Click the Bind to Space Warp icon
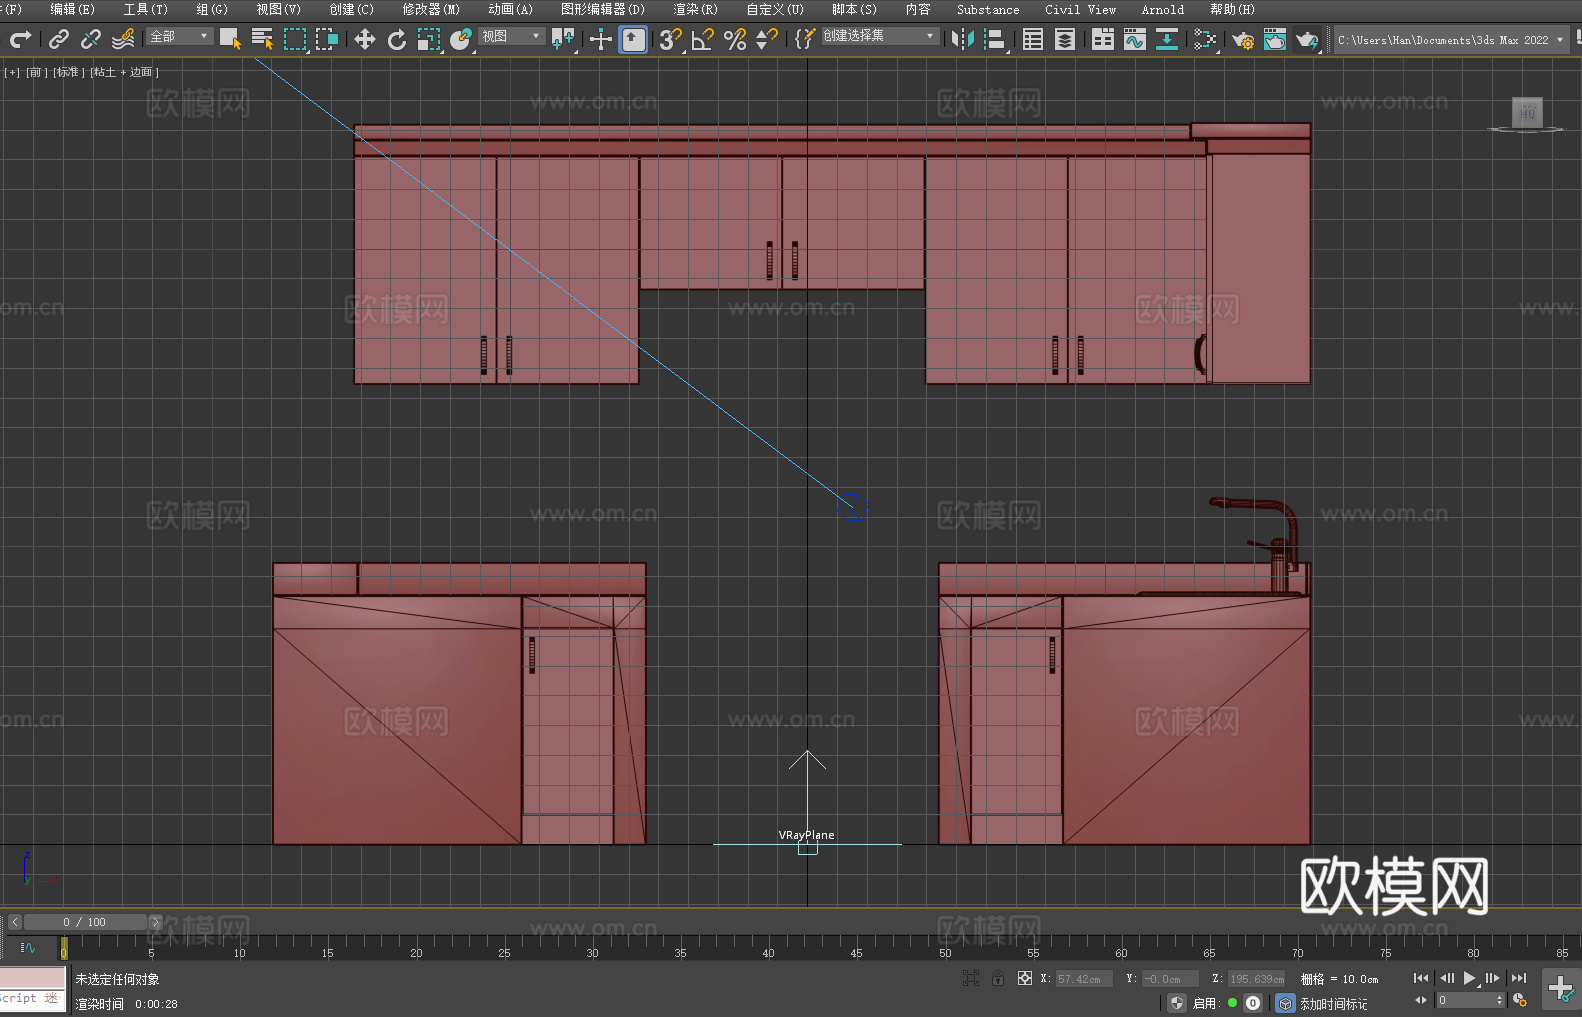 (x=123, y=39)
